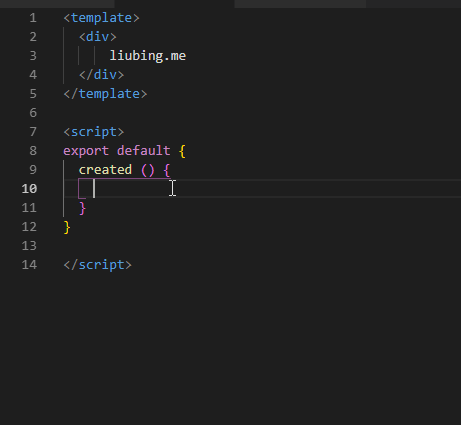Click the yellow opening brace after default
The image size is (461, 425).
pyautogui.click(x=182, y=151)
